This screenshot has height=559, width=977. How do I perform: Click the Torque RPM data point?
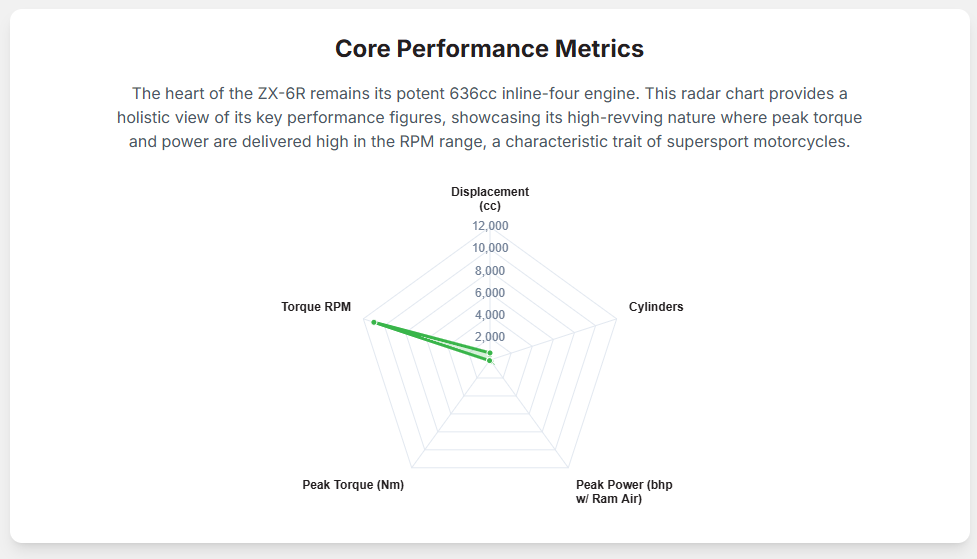click(373, 322)
